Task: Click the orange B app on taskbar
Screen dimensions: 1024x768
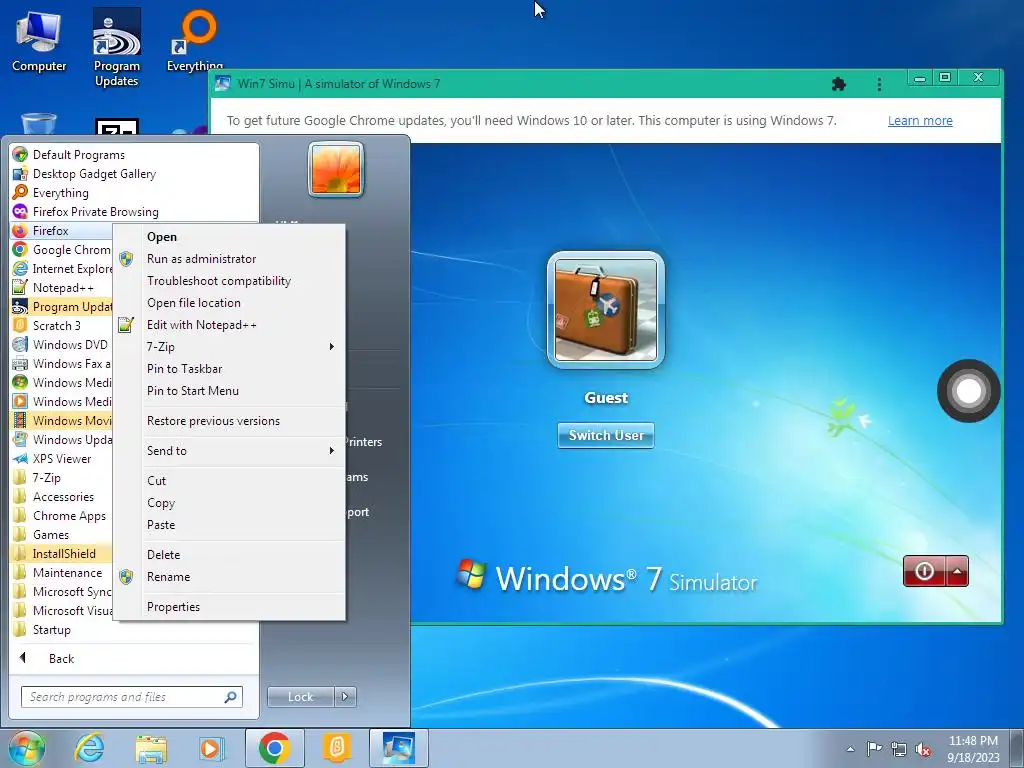Action: tap(336, 748)
